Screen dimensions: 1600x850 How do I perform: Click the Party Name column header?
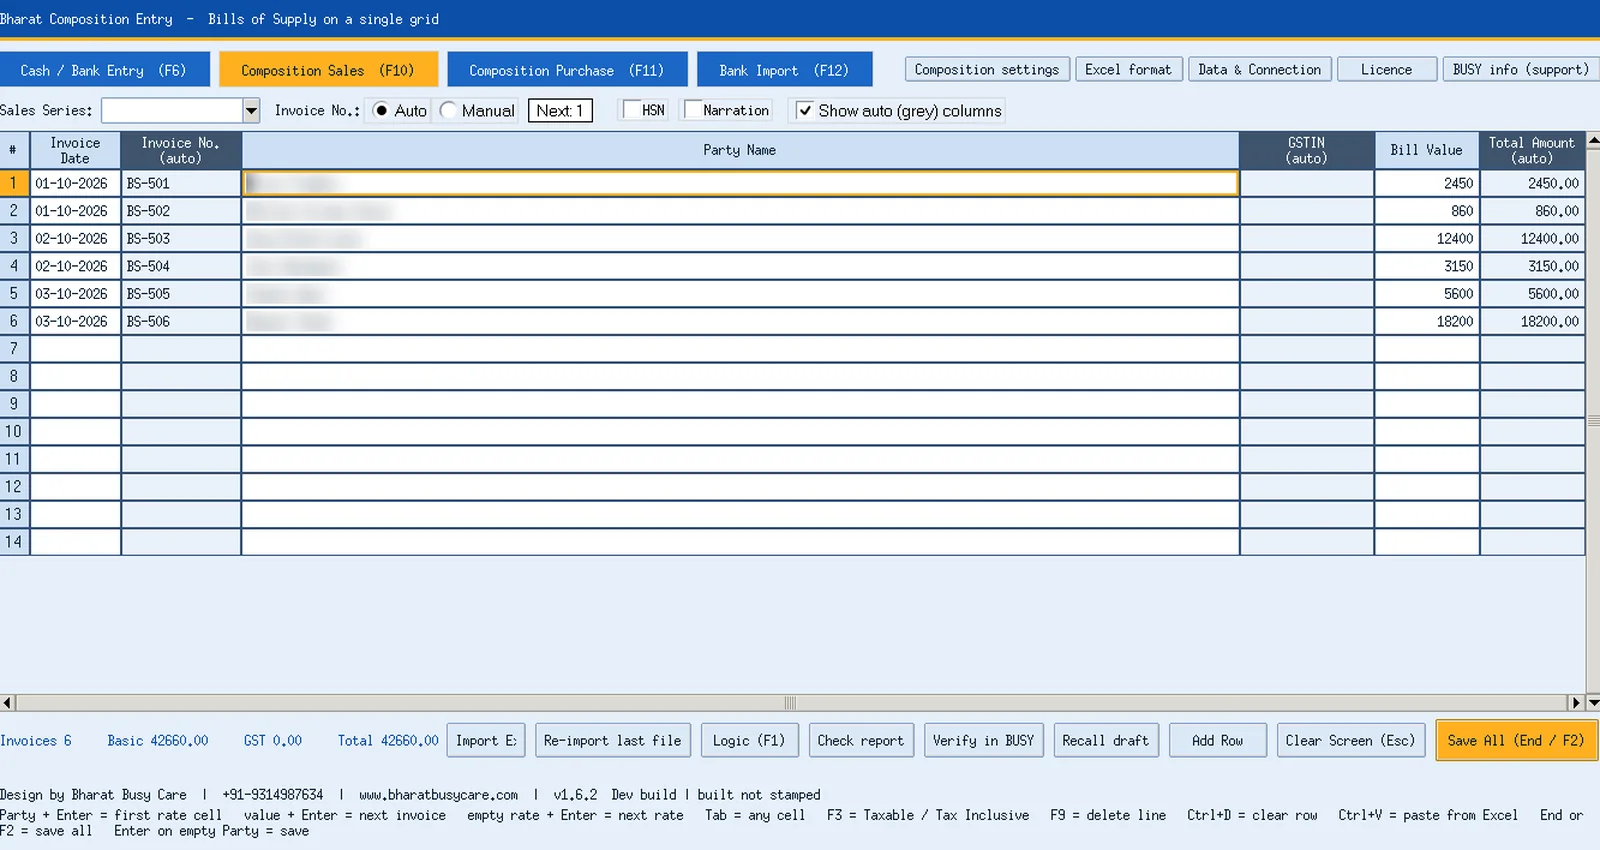pyautogui.click(x=740, y=150)
